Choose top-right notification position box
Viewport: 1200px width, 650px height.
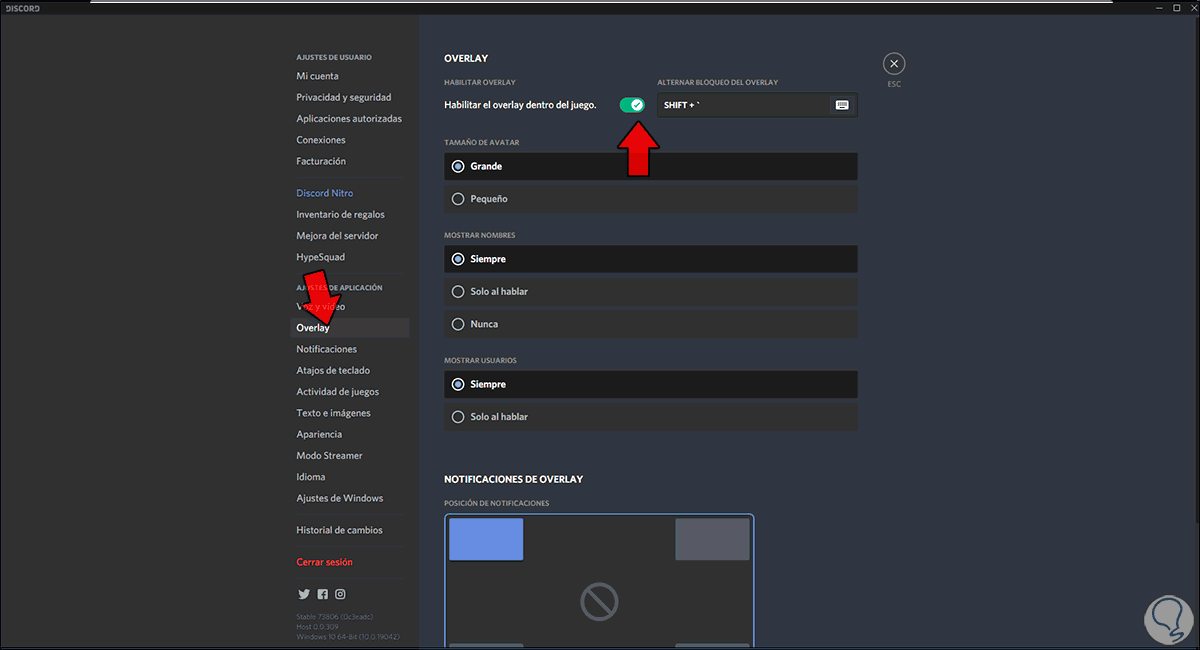click(712, 539)
